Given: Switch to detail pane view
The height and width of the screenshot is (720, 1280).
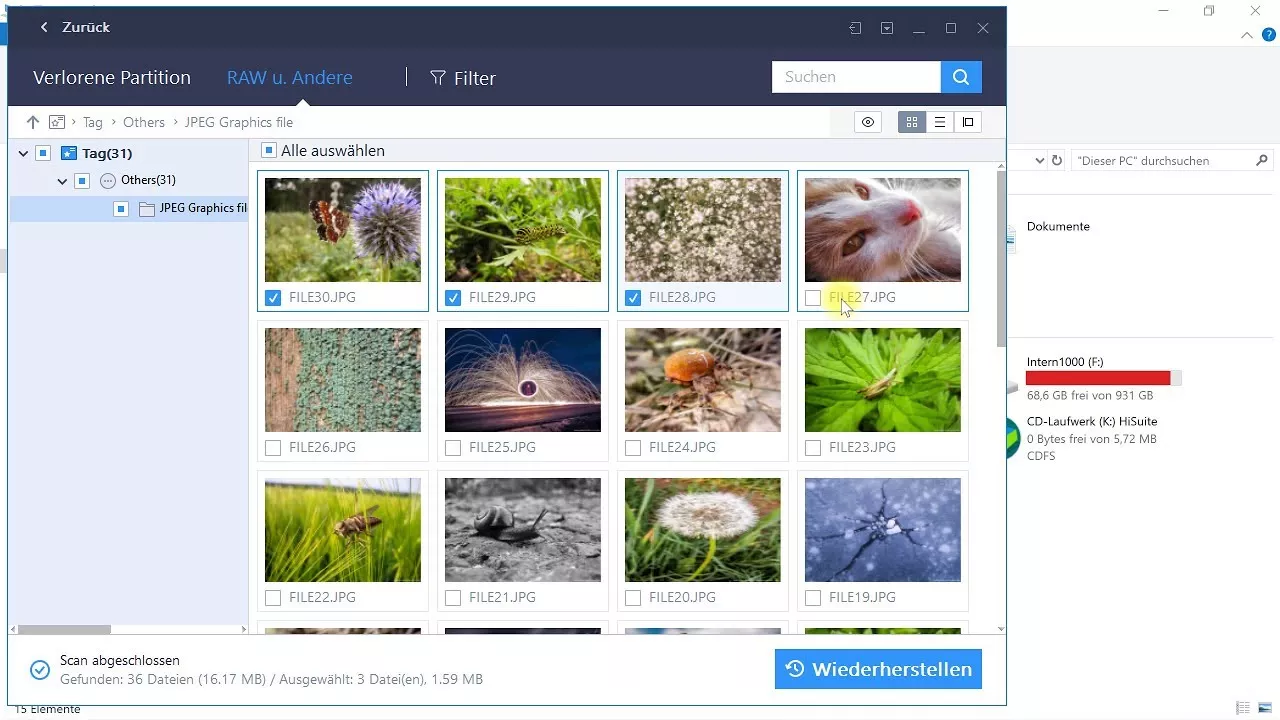Looking at the screenshot, I should [967, 122].
